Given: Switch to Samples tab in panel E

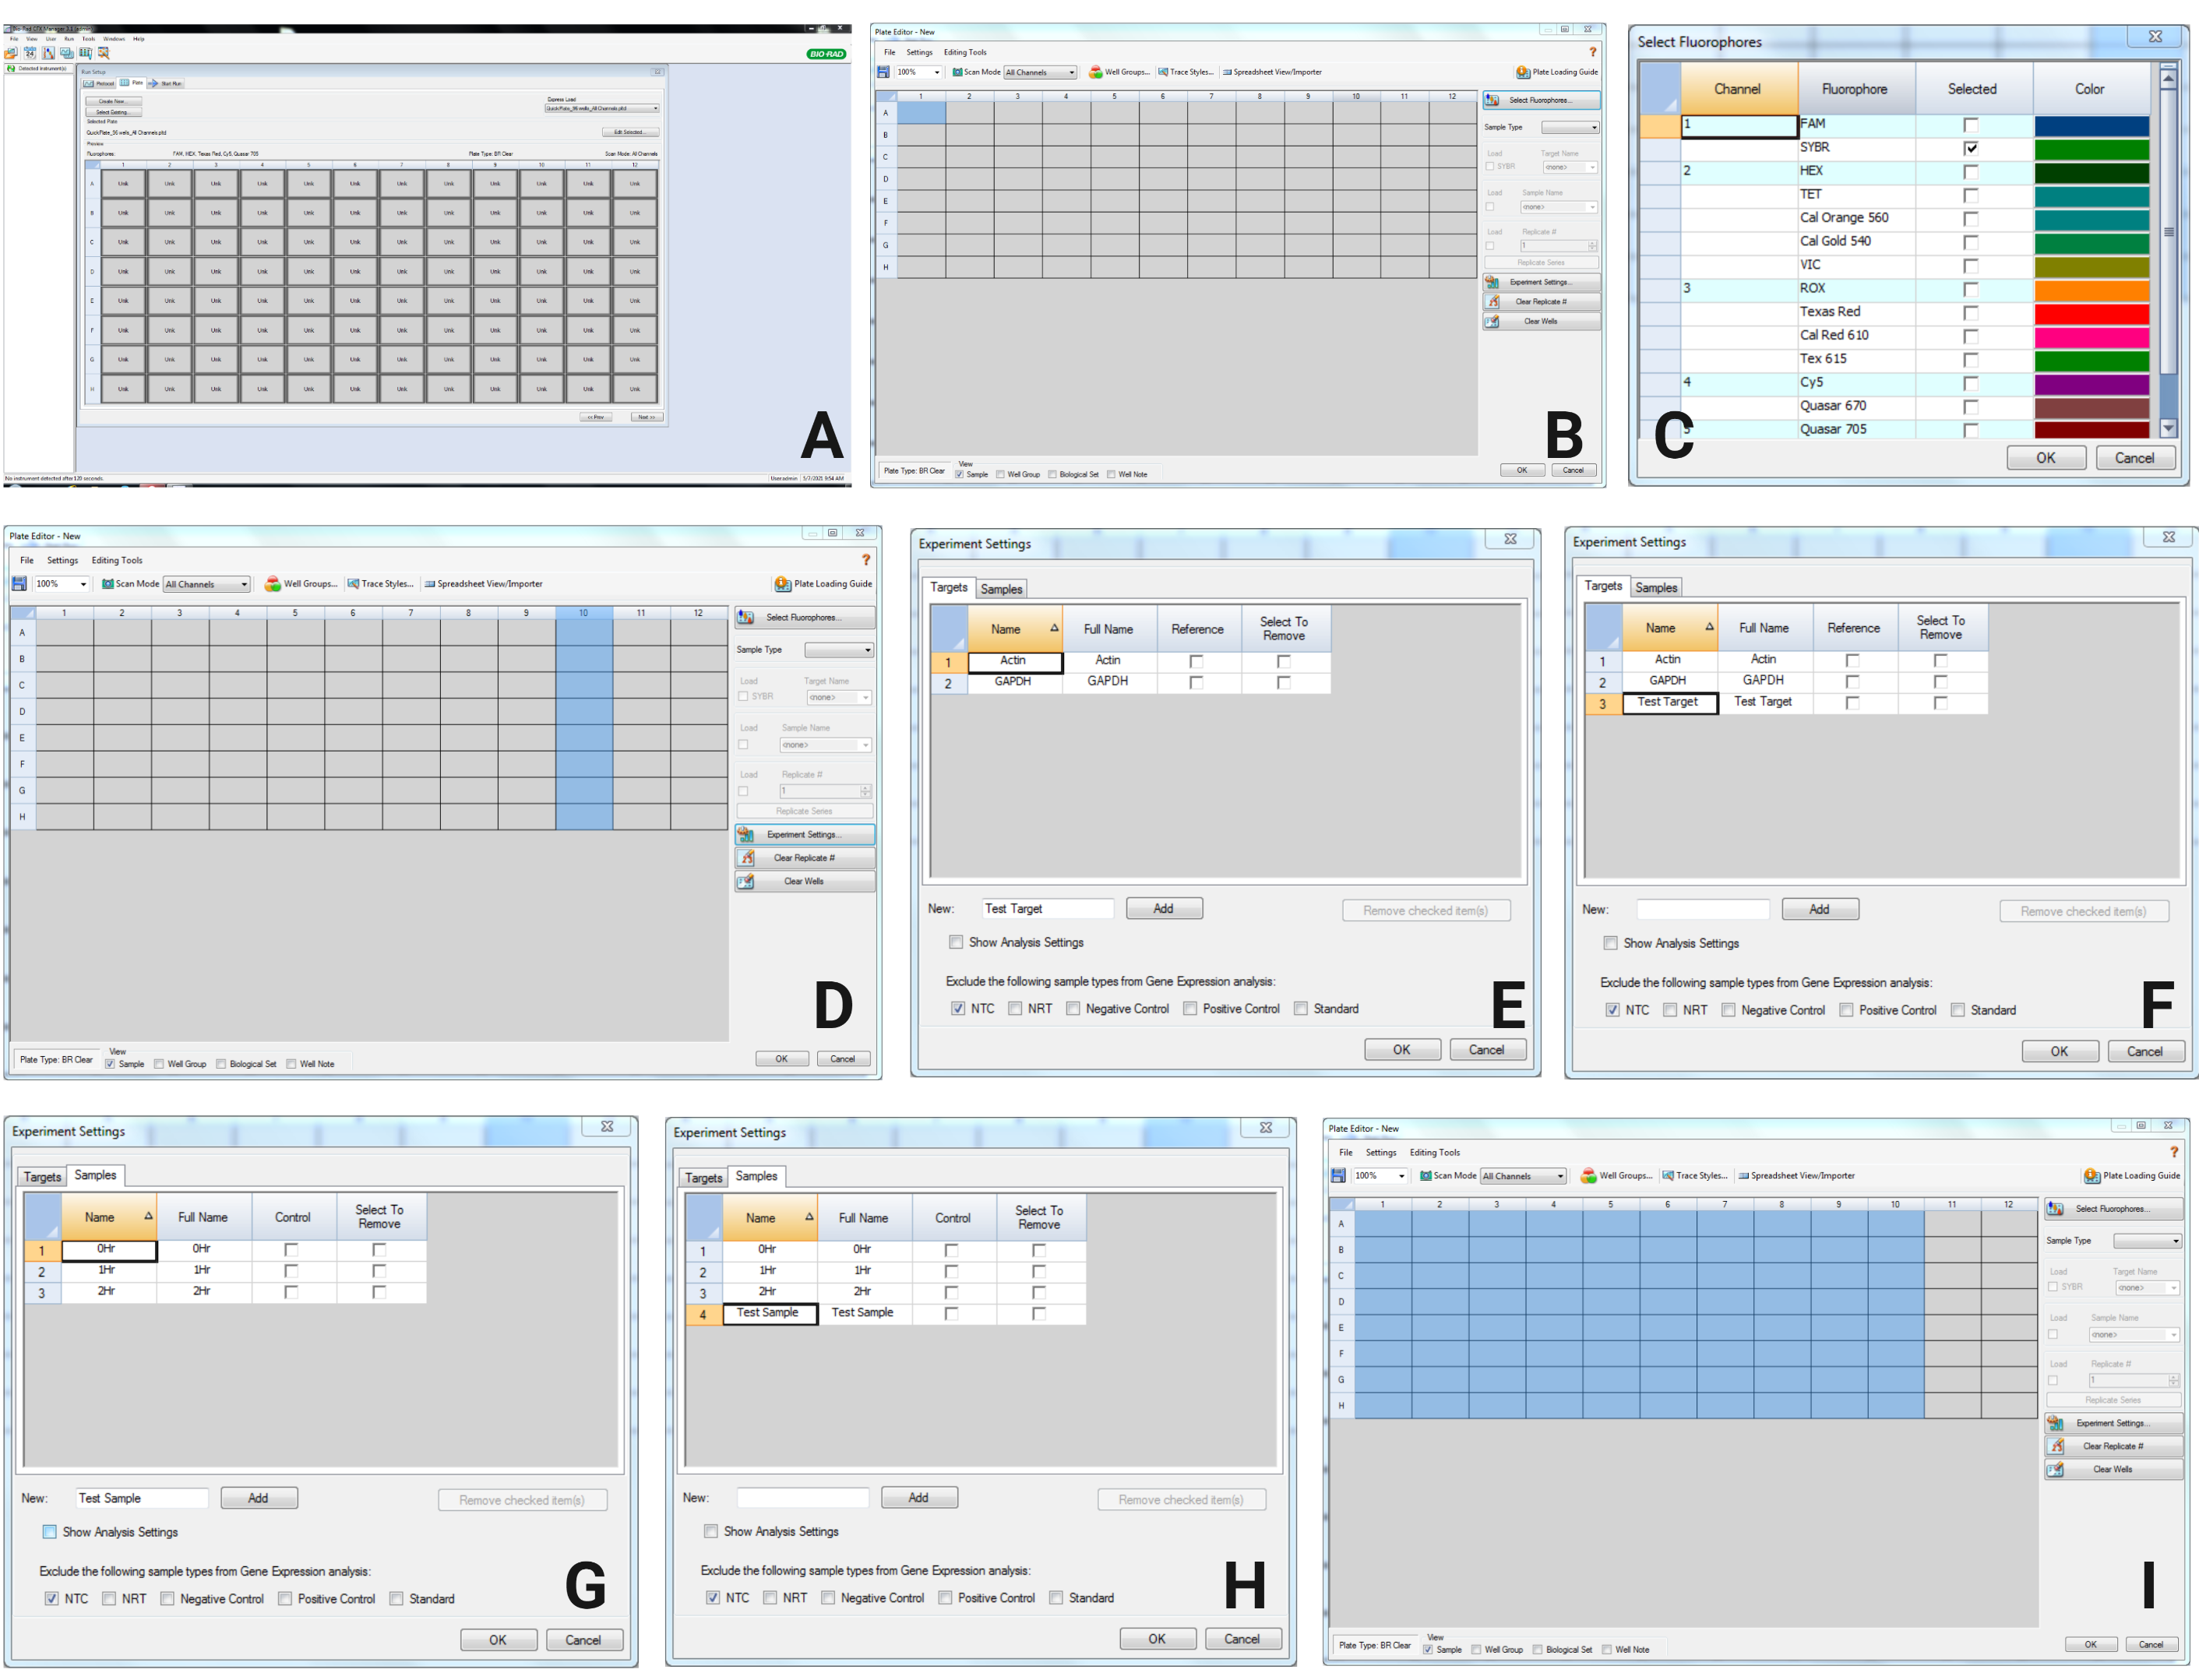Looking at the screenshot, I should pyautogui.click(x=1001, y=589).
